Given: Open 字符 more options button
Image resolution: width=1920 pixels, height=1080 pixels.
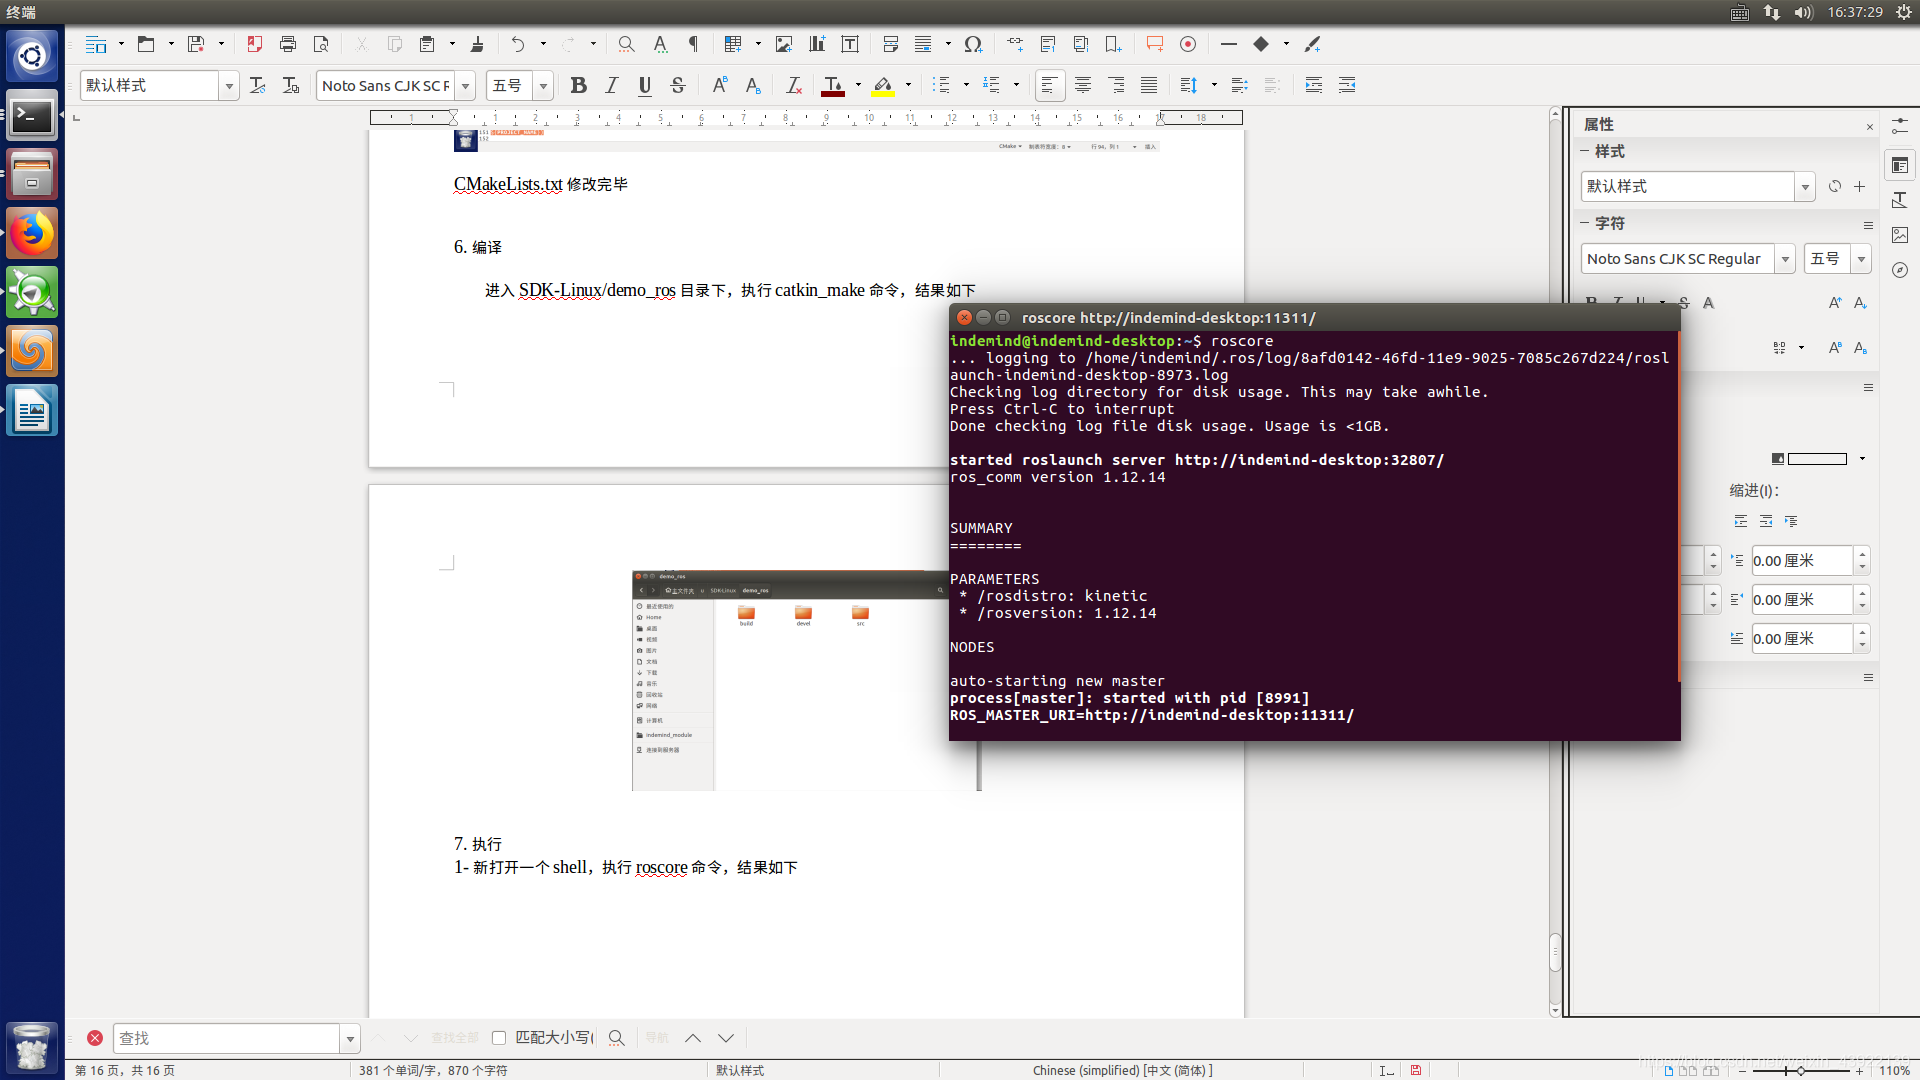Looking at the screenshot, I should (1868, 225).
